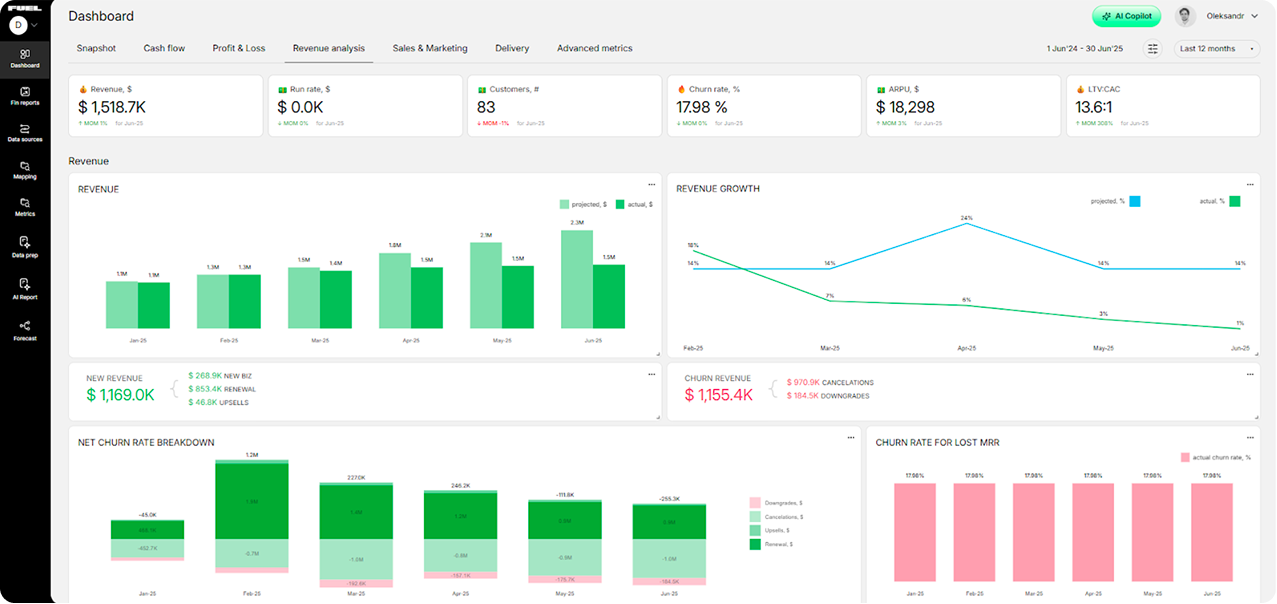
Task: Open the Sales & Marketing tab
Action: click(x=429, y=48)
